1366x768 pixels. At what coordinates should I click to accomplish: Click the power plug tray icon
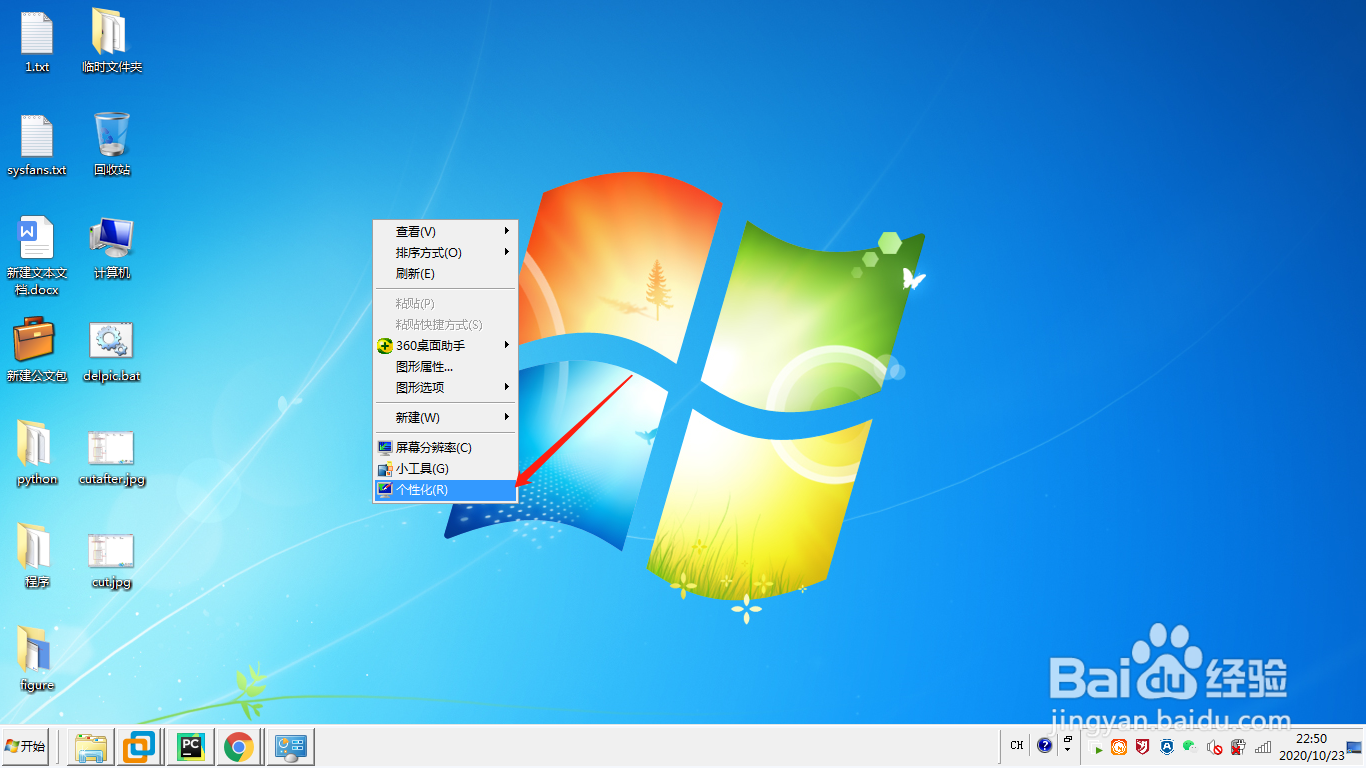tap(1238, 747)
